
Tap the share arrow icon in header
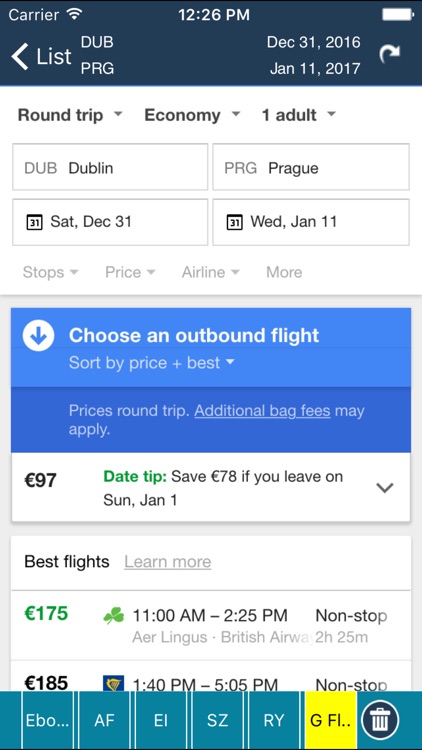click(x=389, y=54)
